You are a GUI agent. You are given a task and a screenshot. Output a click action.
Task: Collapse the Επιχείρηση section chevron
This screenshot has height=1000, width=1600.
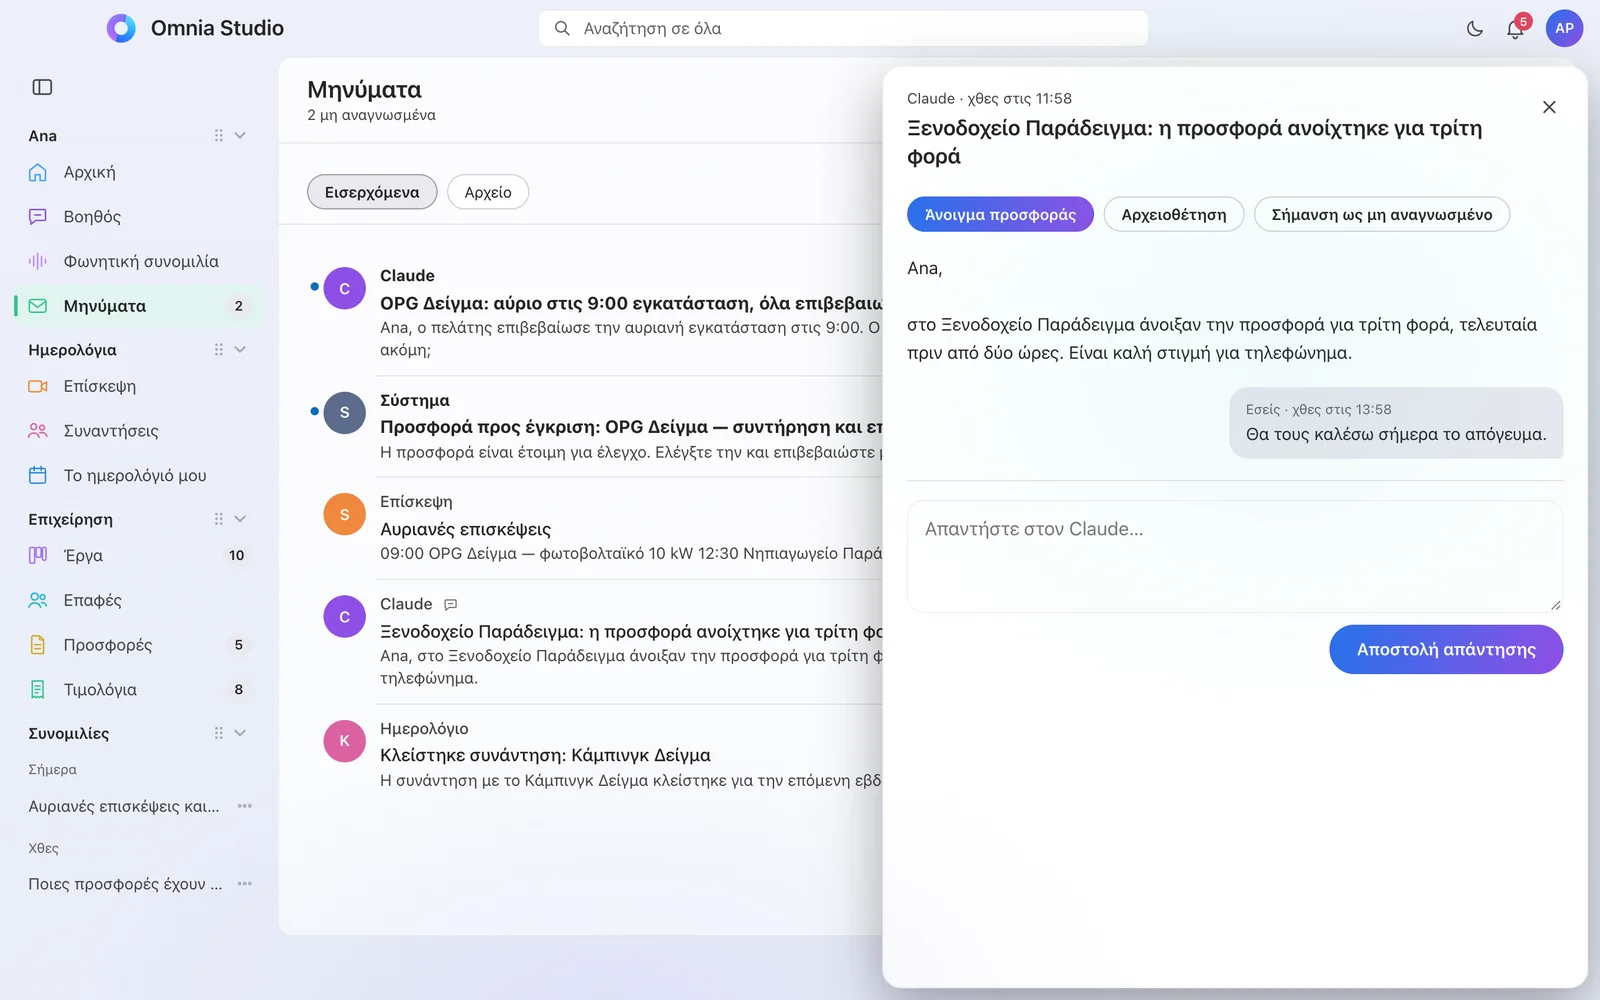[240, 519]
